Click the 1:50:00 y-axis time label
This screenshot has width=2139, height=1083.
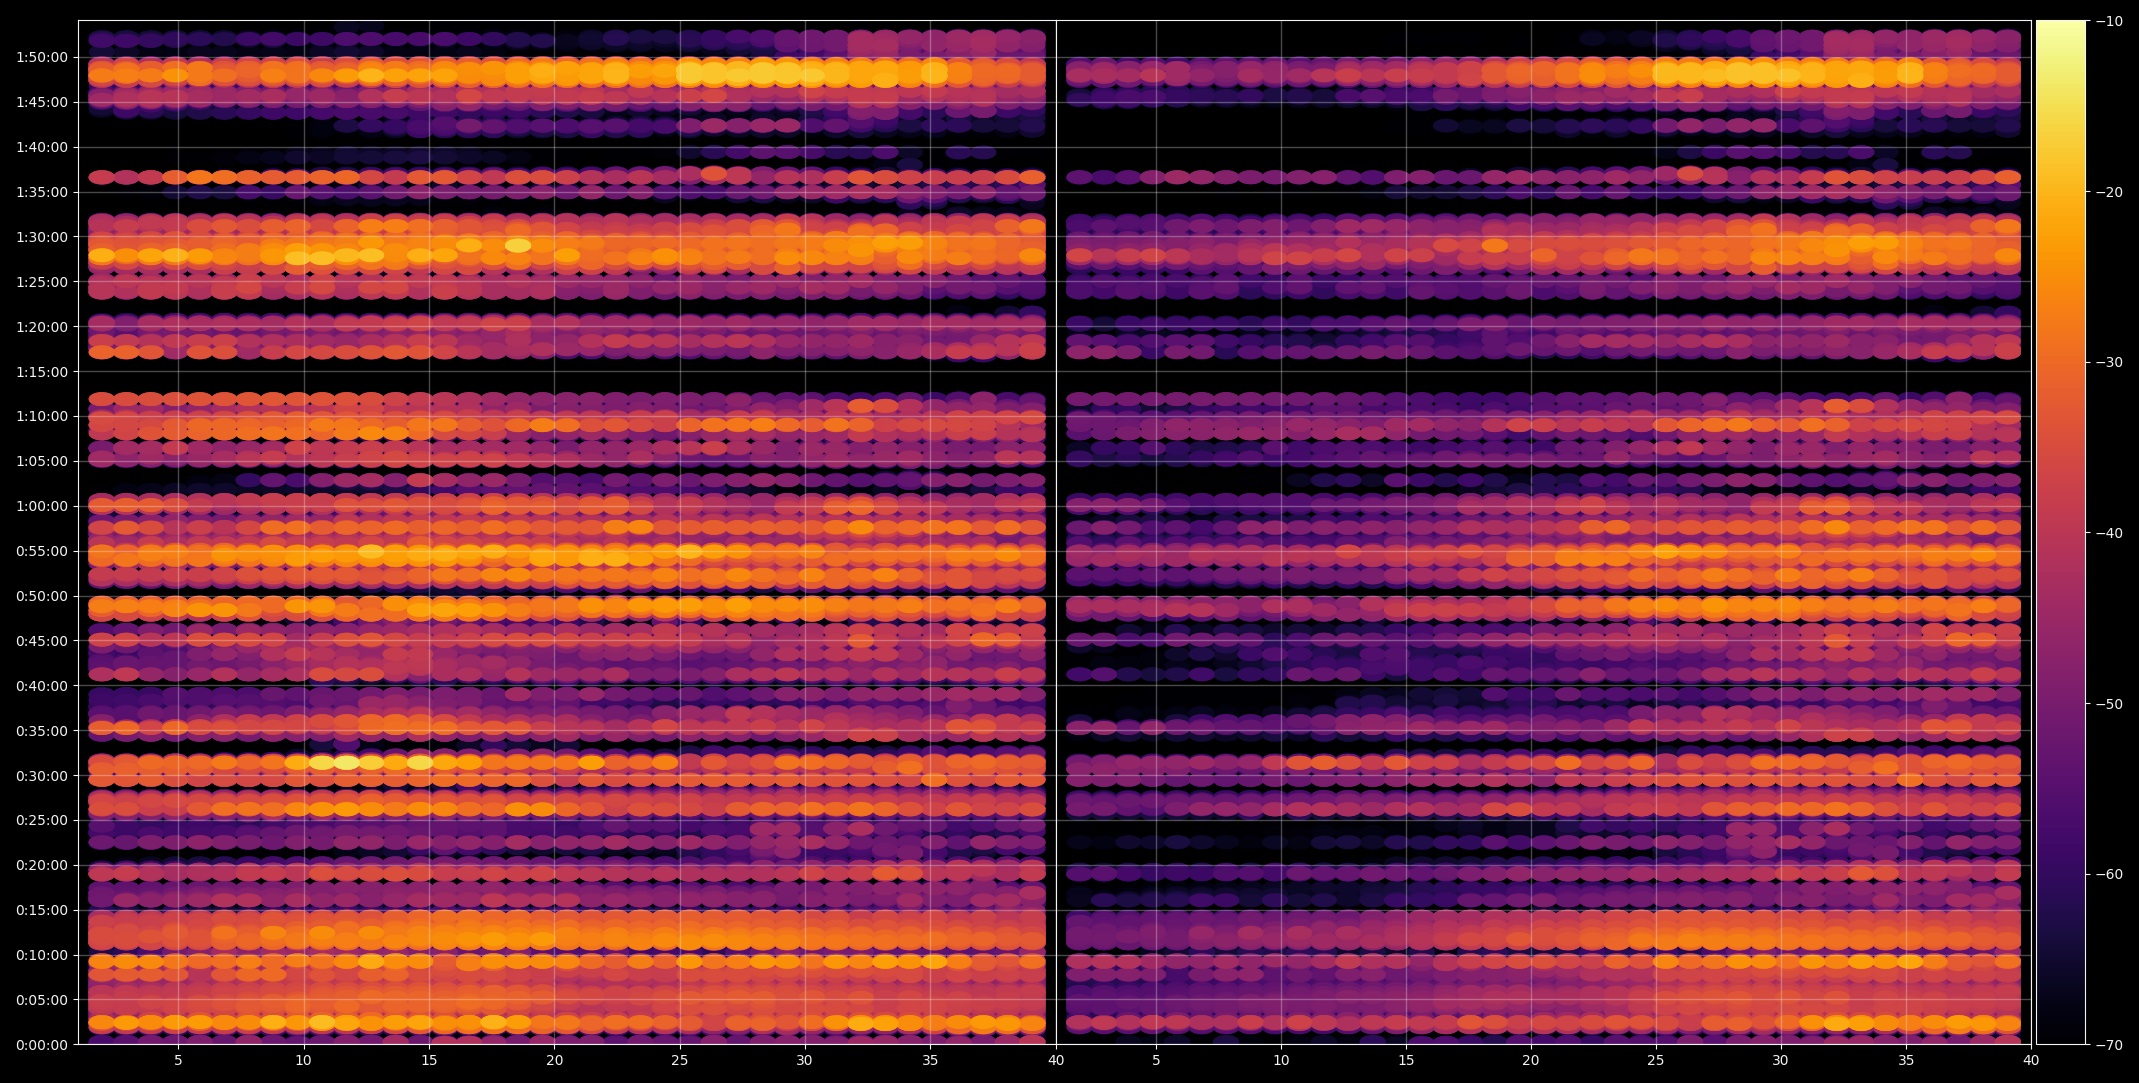tap(41, 57)
